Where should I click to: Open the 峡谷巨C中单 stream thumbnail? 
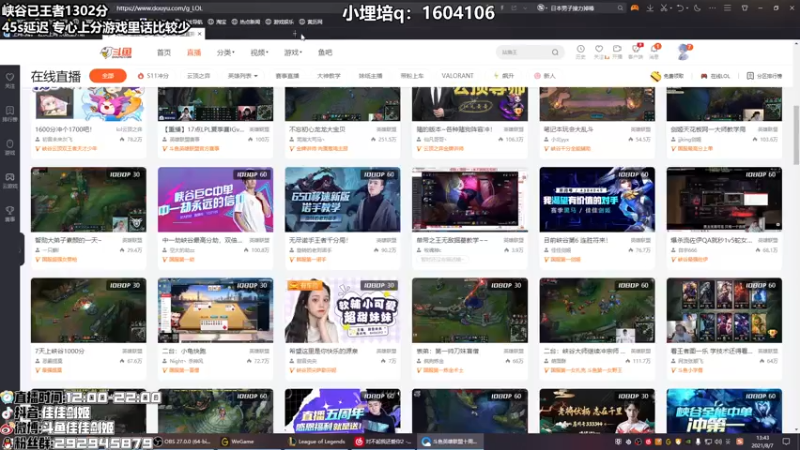pyautogui.click(x=215, y=199)
